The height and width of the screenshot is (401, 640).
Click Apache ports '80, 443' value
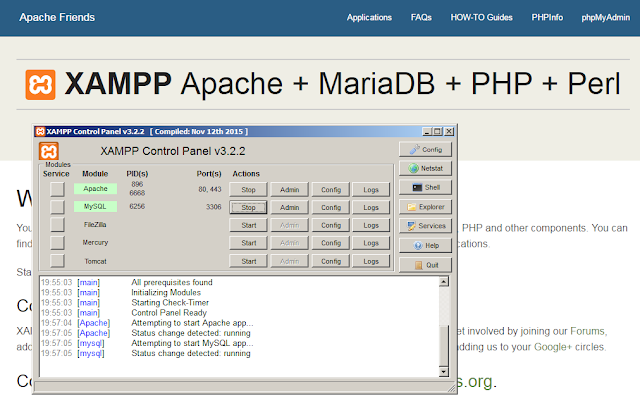click(210, 189)
